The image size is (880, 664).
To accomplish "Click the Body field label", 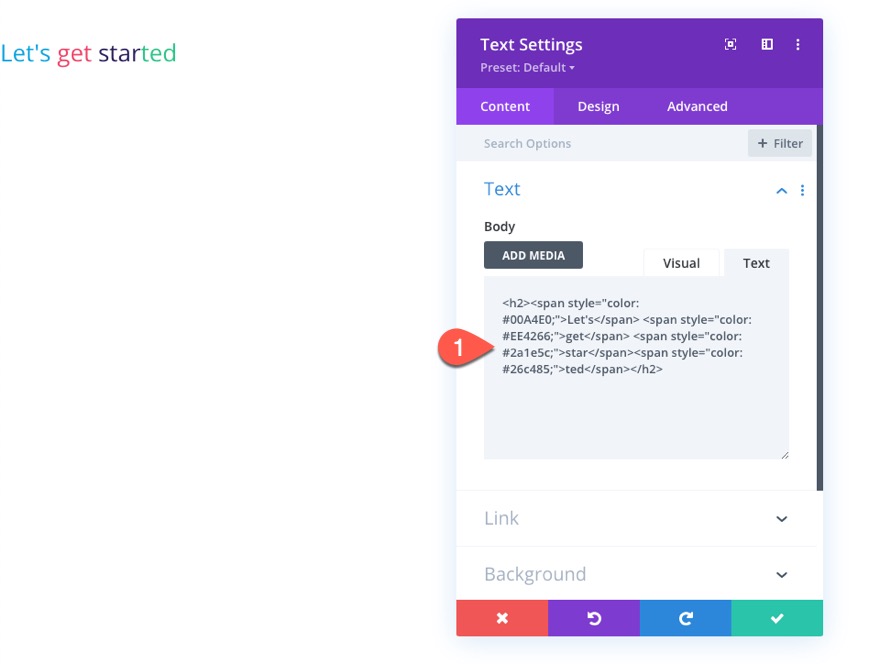I will point(499,226).
